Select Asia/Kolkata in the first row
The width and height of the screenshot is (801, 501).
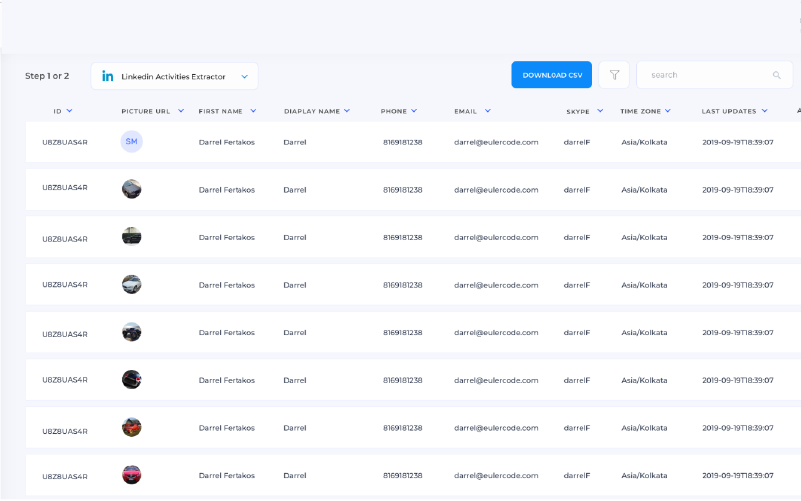click(644, 142)
